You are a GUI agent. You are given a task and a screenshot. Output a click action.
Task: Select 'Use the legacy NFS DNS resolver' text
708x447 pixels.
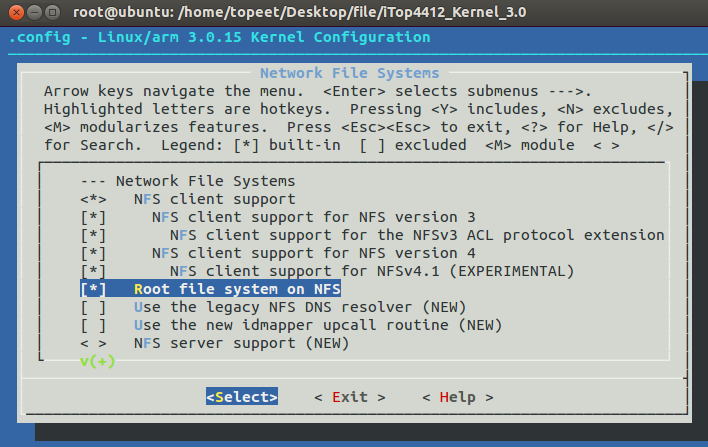pyautogui.click(x=273, y=307)
